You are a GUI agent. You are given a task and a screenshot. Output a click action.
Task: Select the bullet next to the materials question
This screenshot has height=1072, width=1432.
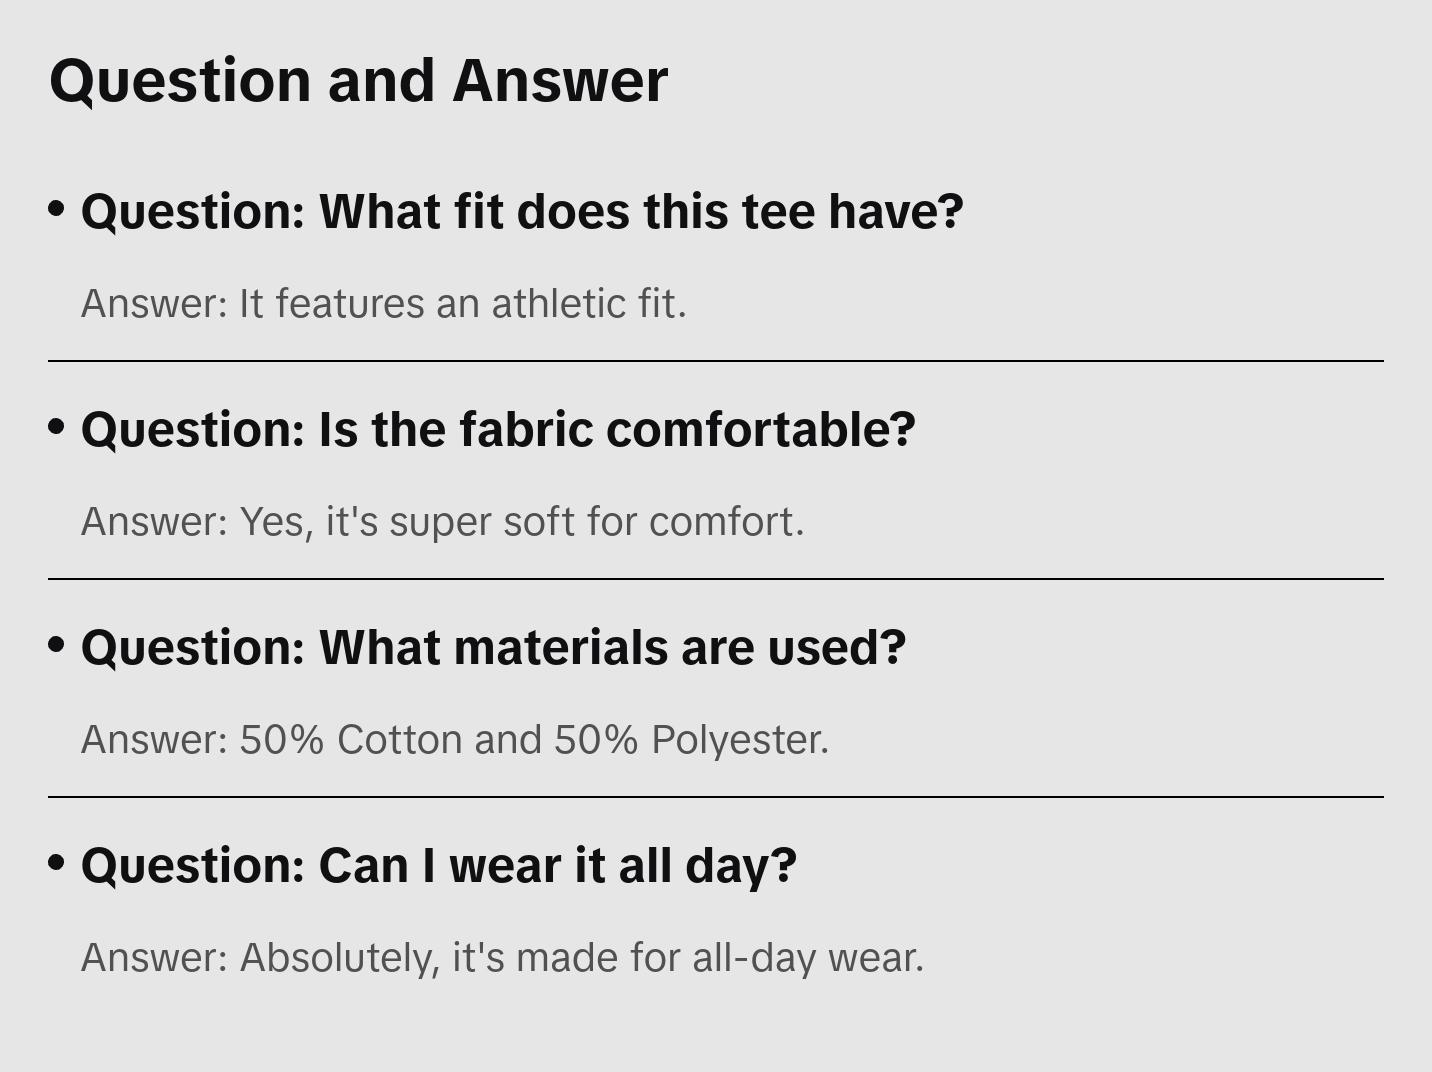point(56,644)
